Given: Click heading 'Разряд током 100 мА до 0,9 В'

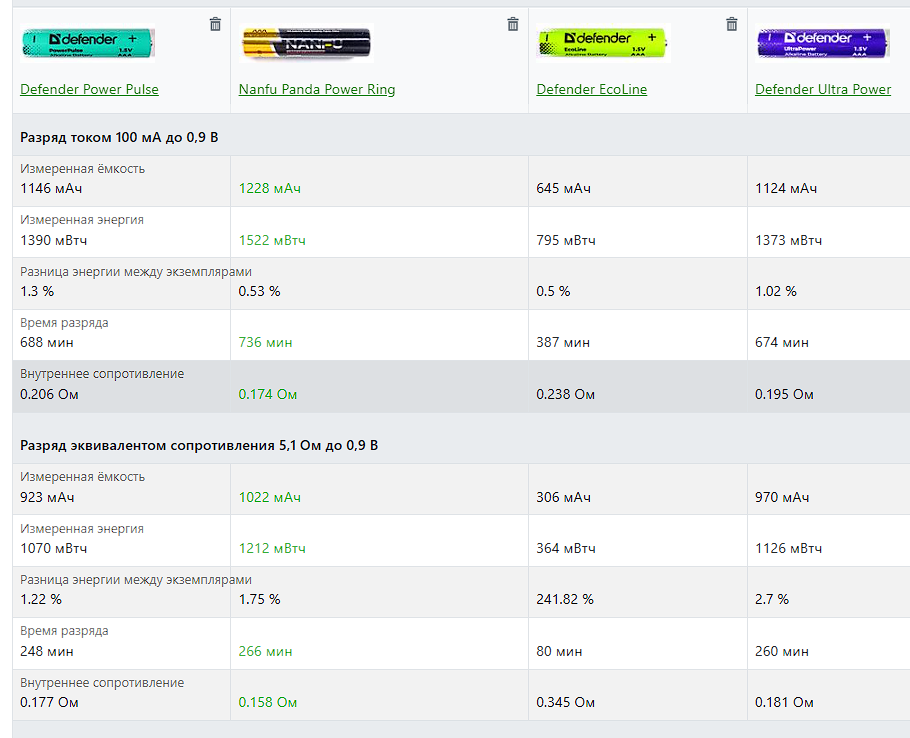Looking at the screenshot, I should 119,138.
